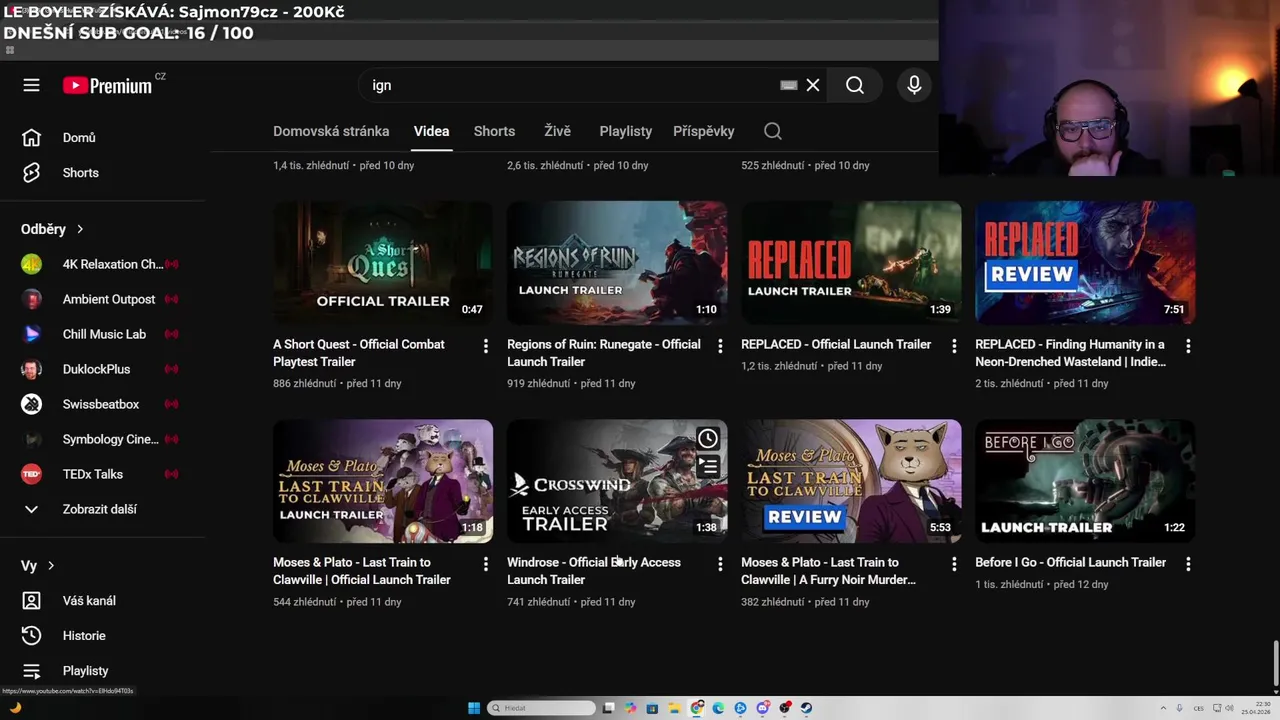Switch to the Playlisty channel tab
Image resolution: width=1280 pixels, height=720 pixels.
click(x=625, y=131)
